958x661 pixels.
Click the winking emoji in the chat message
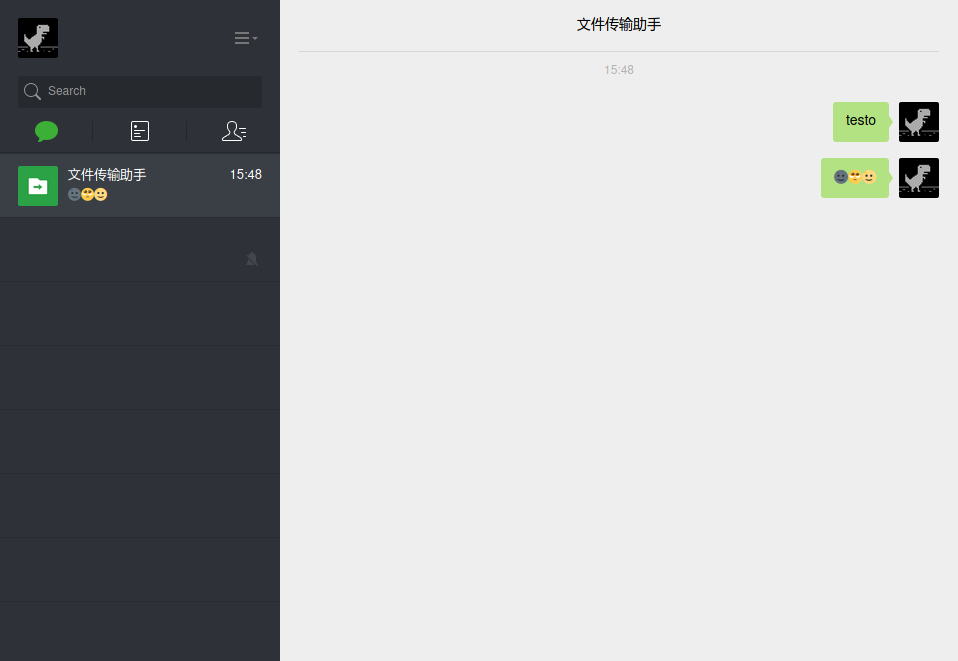tap(854, 177)
